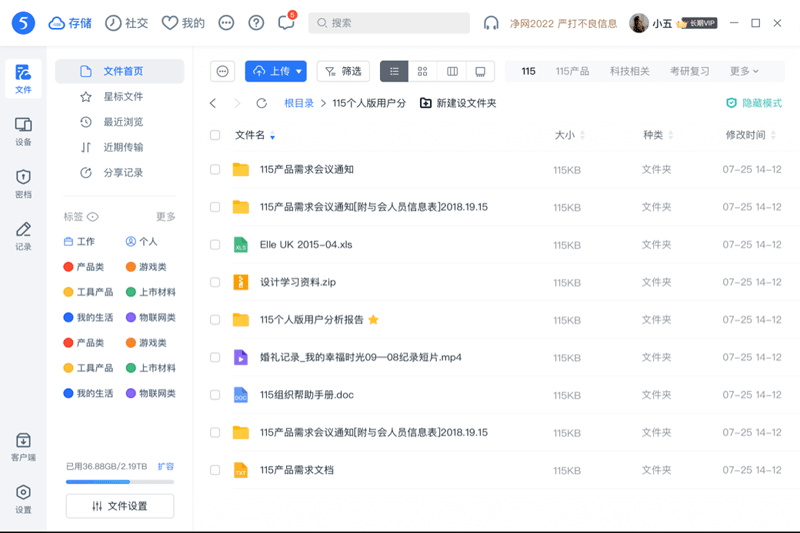
Task: Click the star on 115个人版用户分析报告
Action: click(x=373, y=320)
